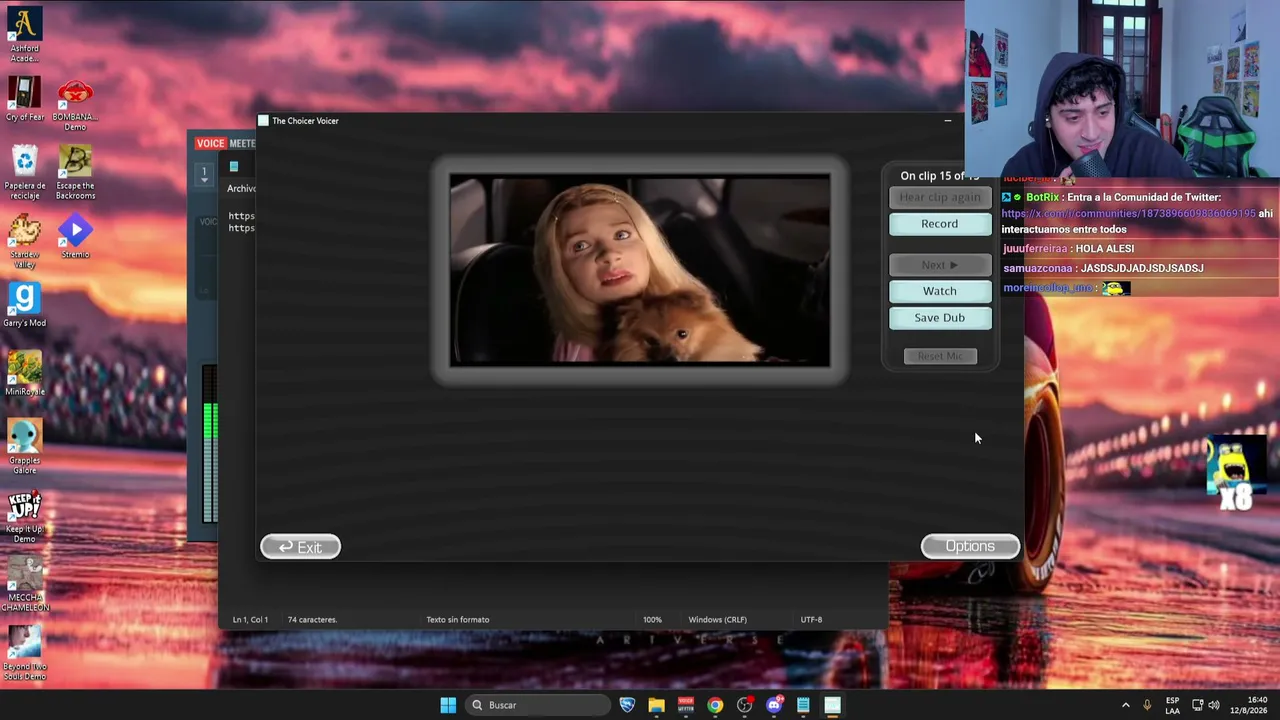Open the Ashford Academy desktop shortcut
Screen dimensions: 1280x720
[x=24, y=34]
